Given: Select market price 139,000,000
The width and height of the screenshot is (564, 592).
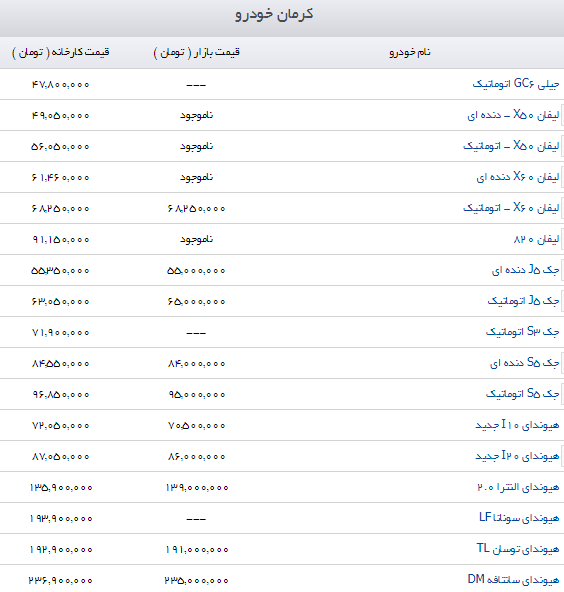Looking at the screenshot, I should [197, 487].
